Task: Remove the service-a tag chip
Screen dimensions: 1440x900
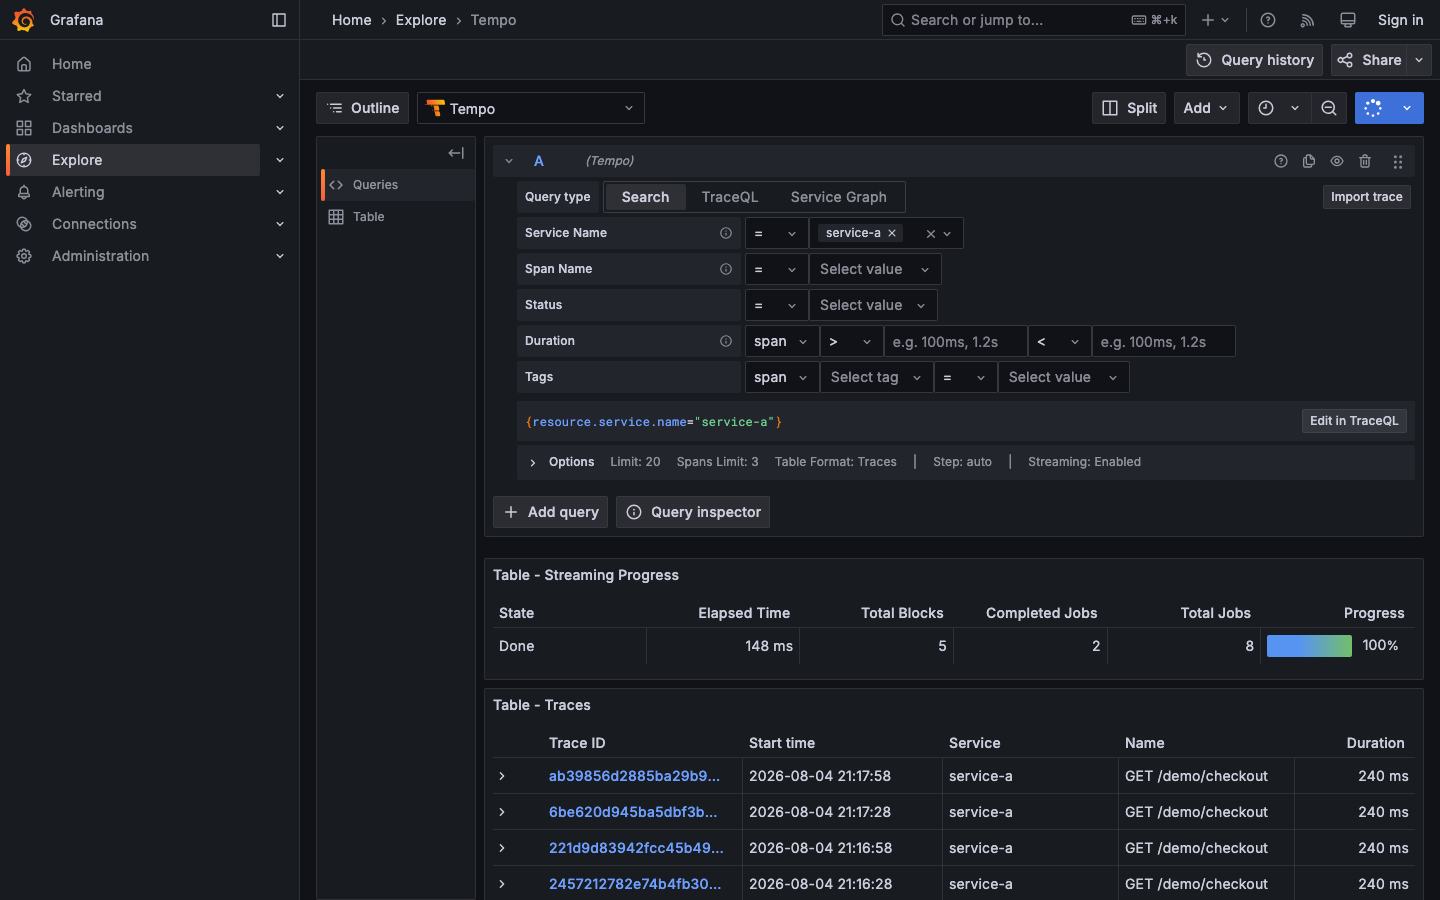Action: (x=892, y=233)
